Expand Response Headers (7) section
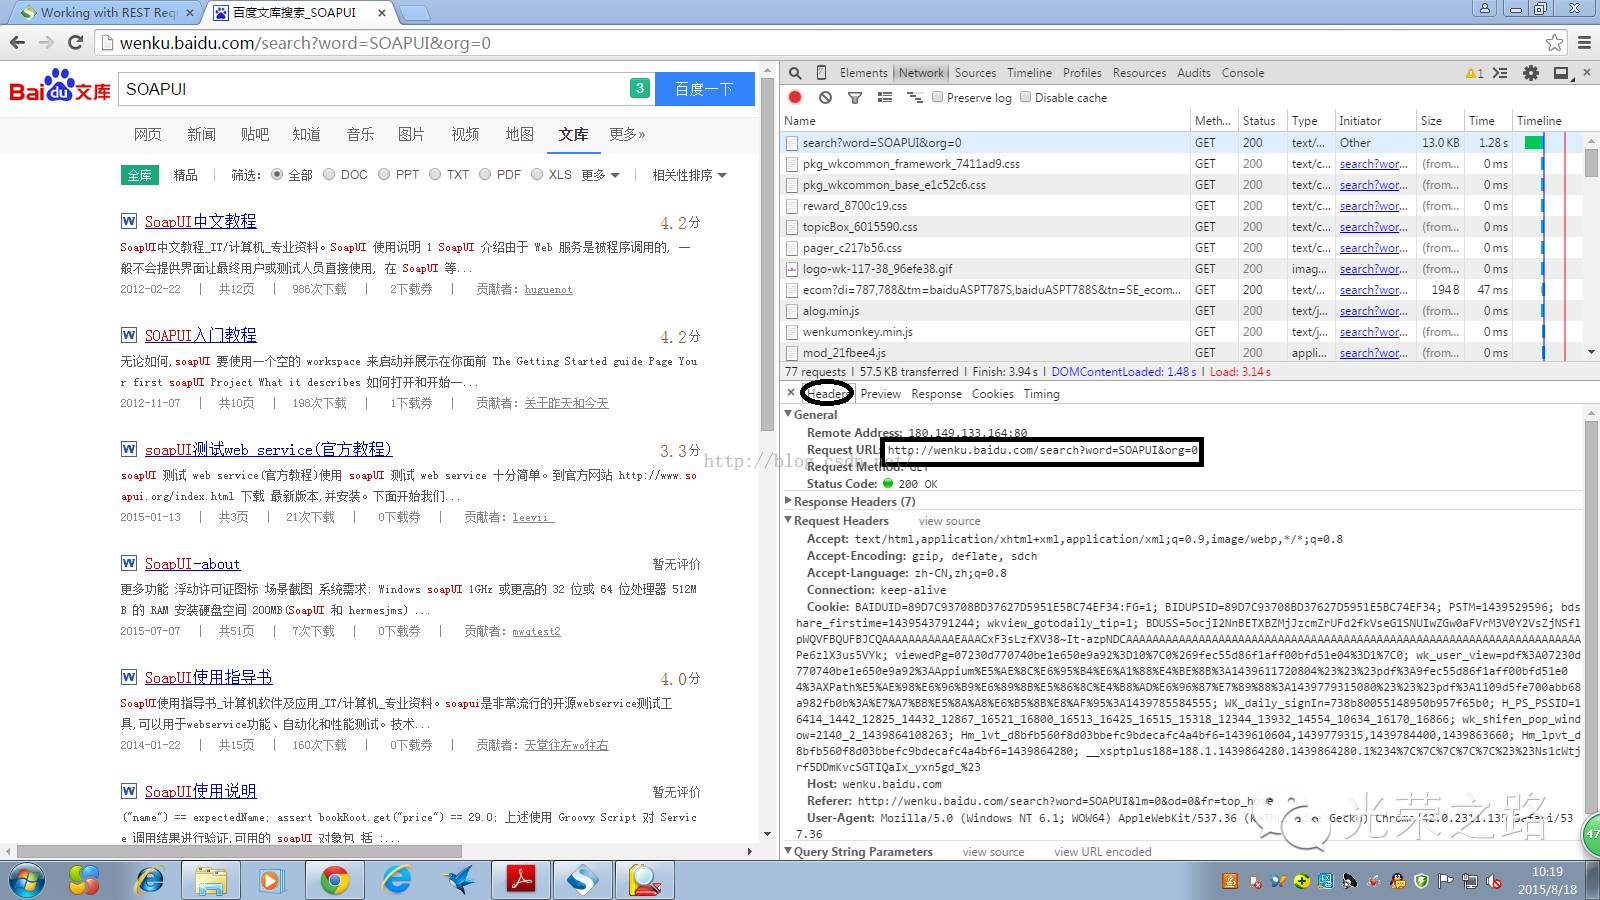 (788, 501)
